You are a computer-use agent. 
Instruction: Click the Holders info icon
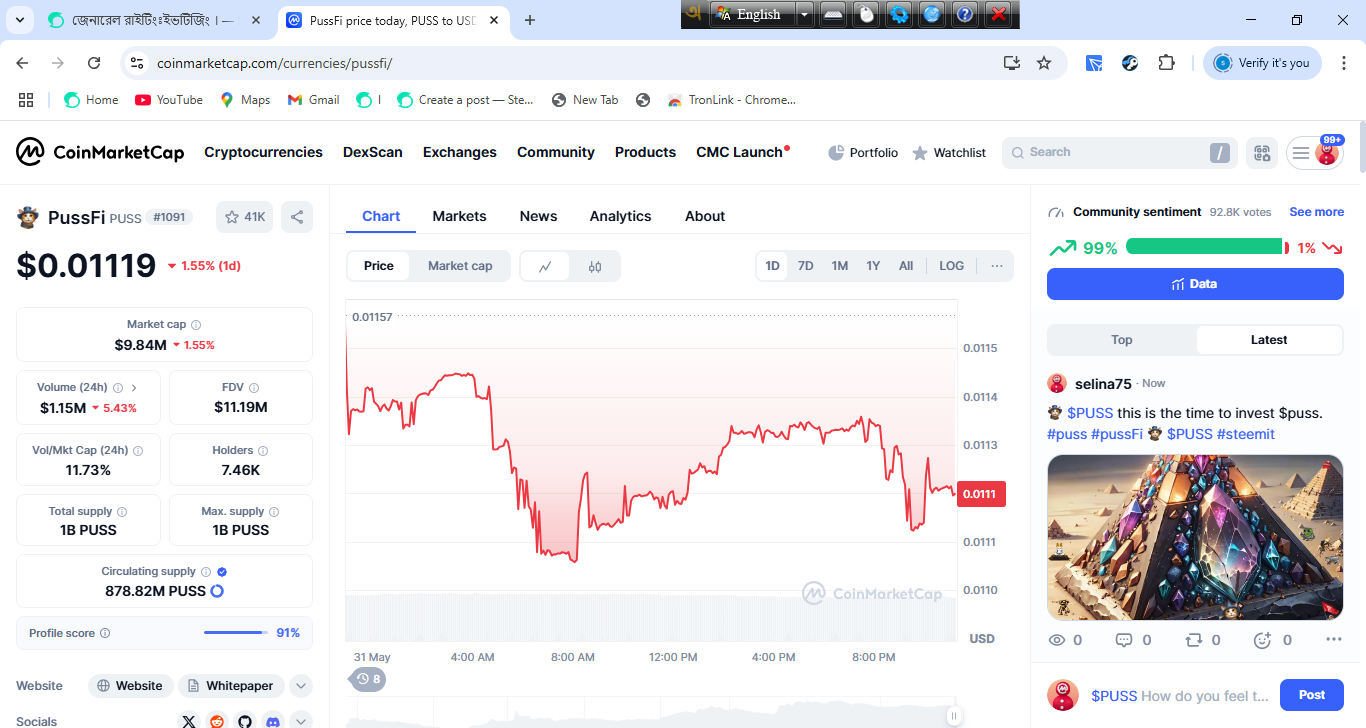tap(263, 451)
